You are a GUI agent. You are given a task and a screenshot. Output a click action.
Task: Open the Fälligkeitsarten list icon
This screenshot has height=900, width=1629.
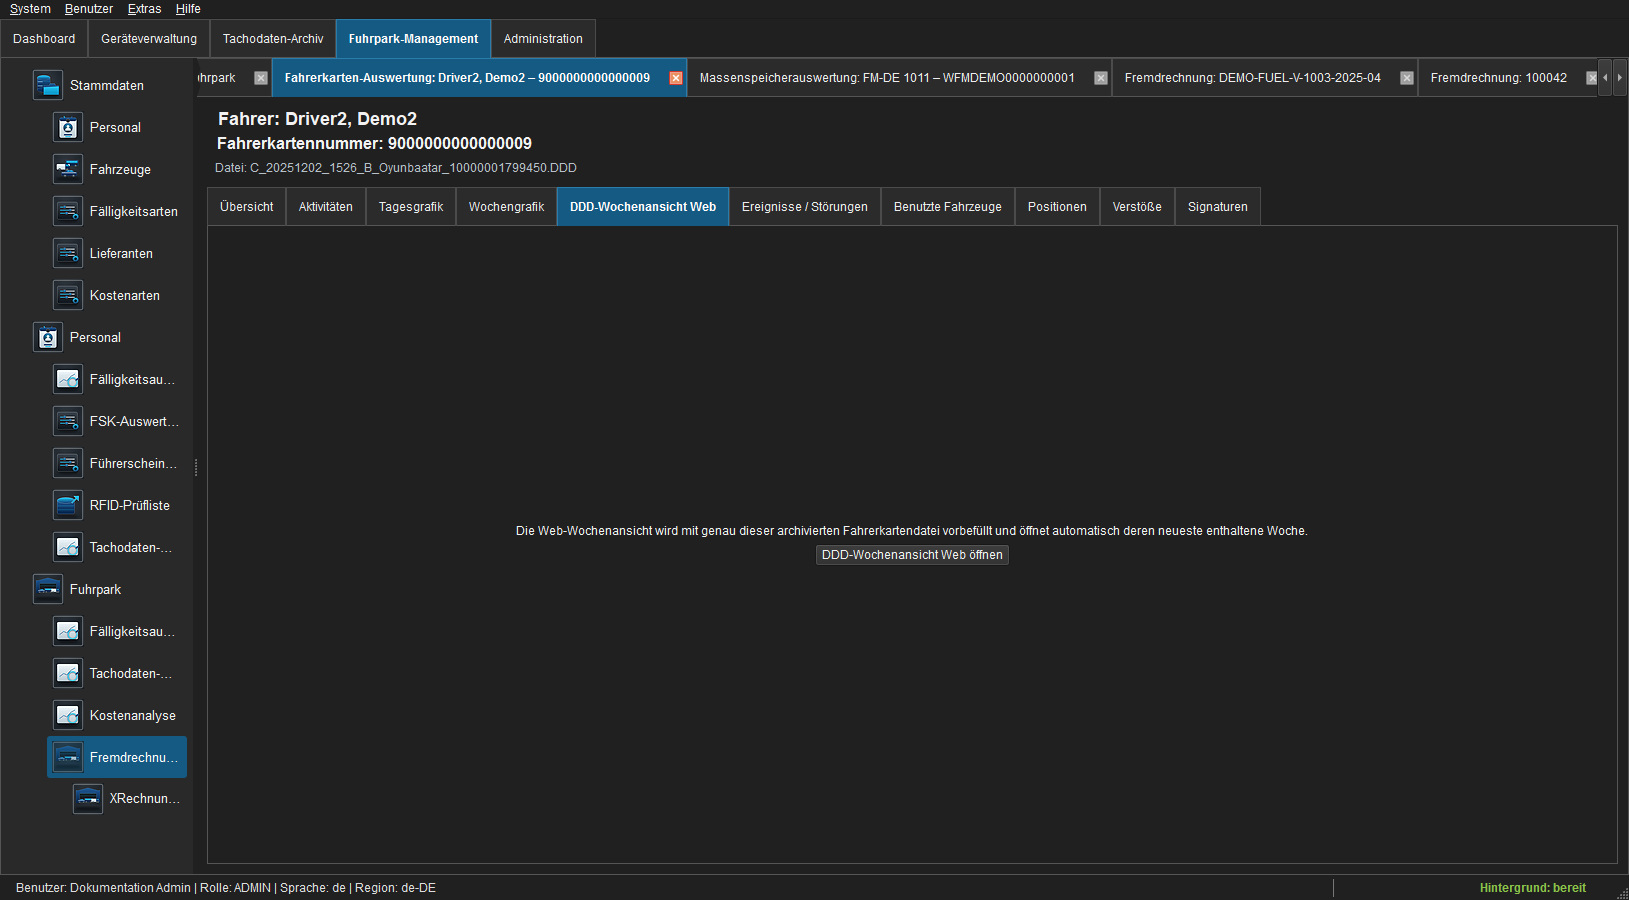pyautogui.click(x=68, y=211)
